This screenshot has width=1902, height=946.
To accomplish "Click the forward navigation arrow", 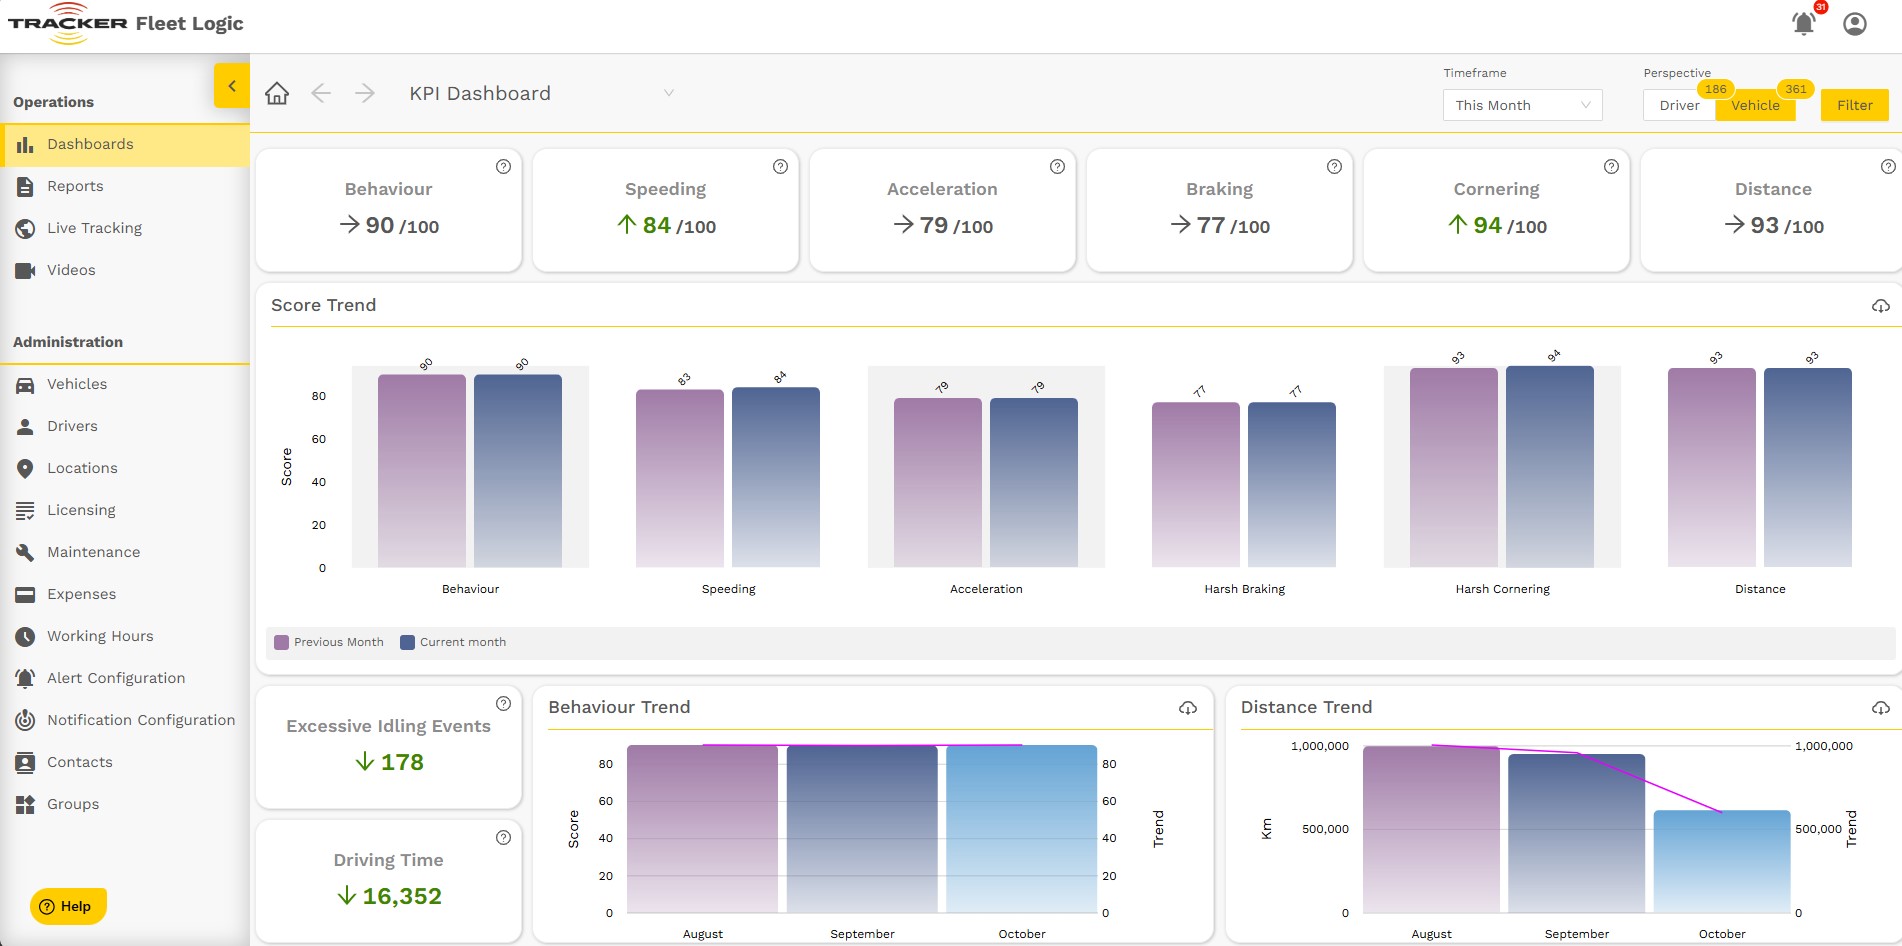I will [x=365, y=93].
